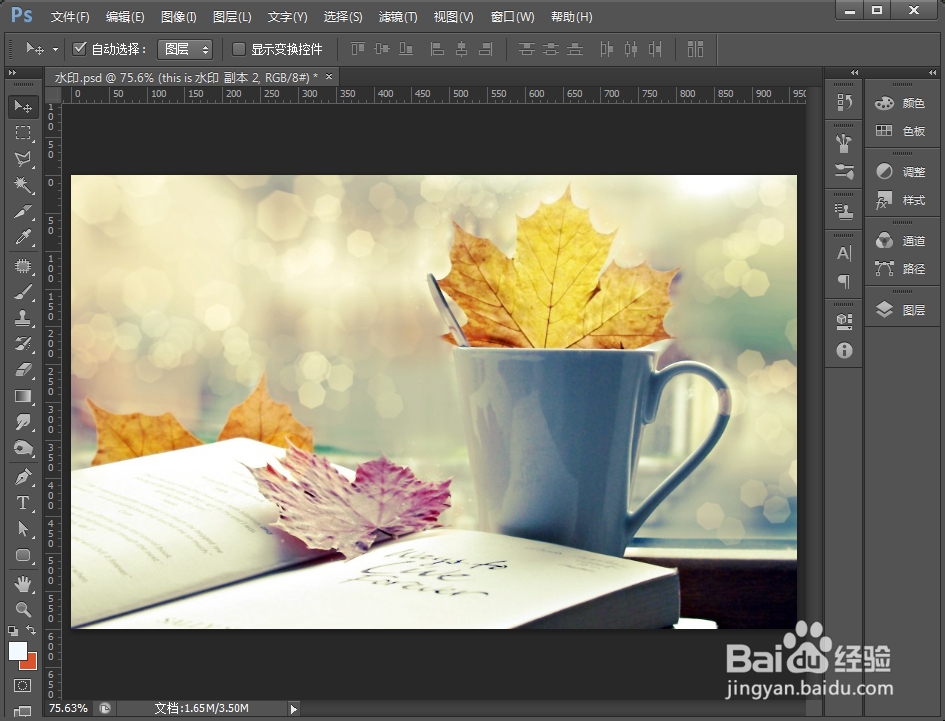
Task: Open the History panel icon
Action: point(844,102)
